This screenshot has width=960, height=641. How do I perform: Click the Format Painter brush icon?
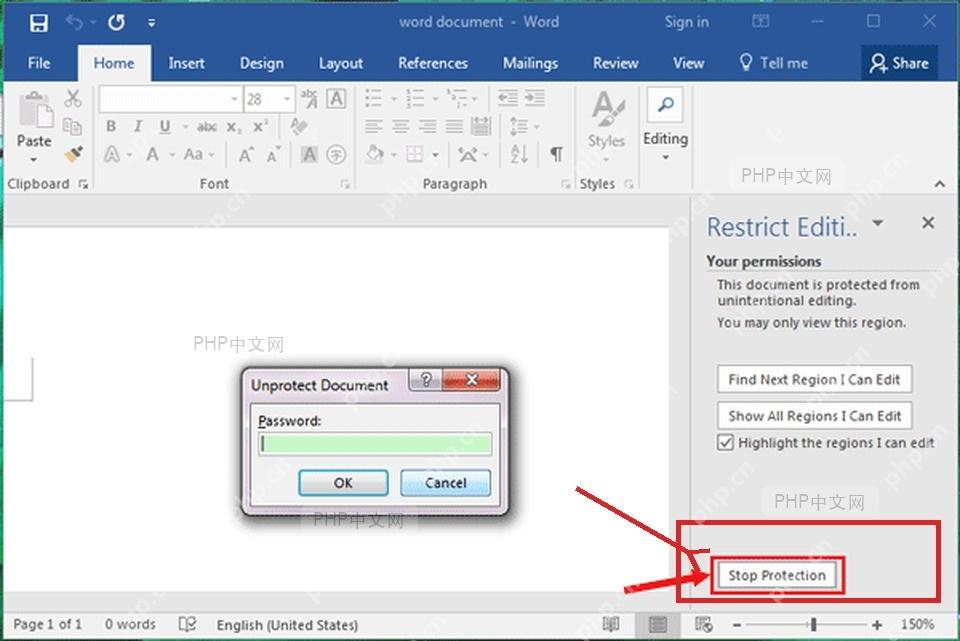[x=73, y=154]
